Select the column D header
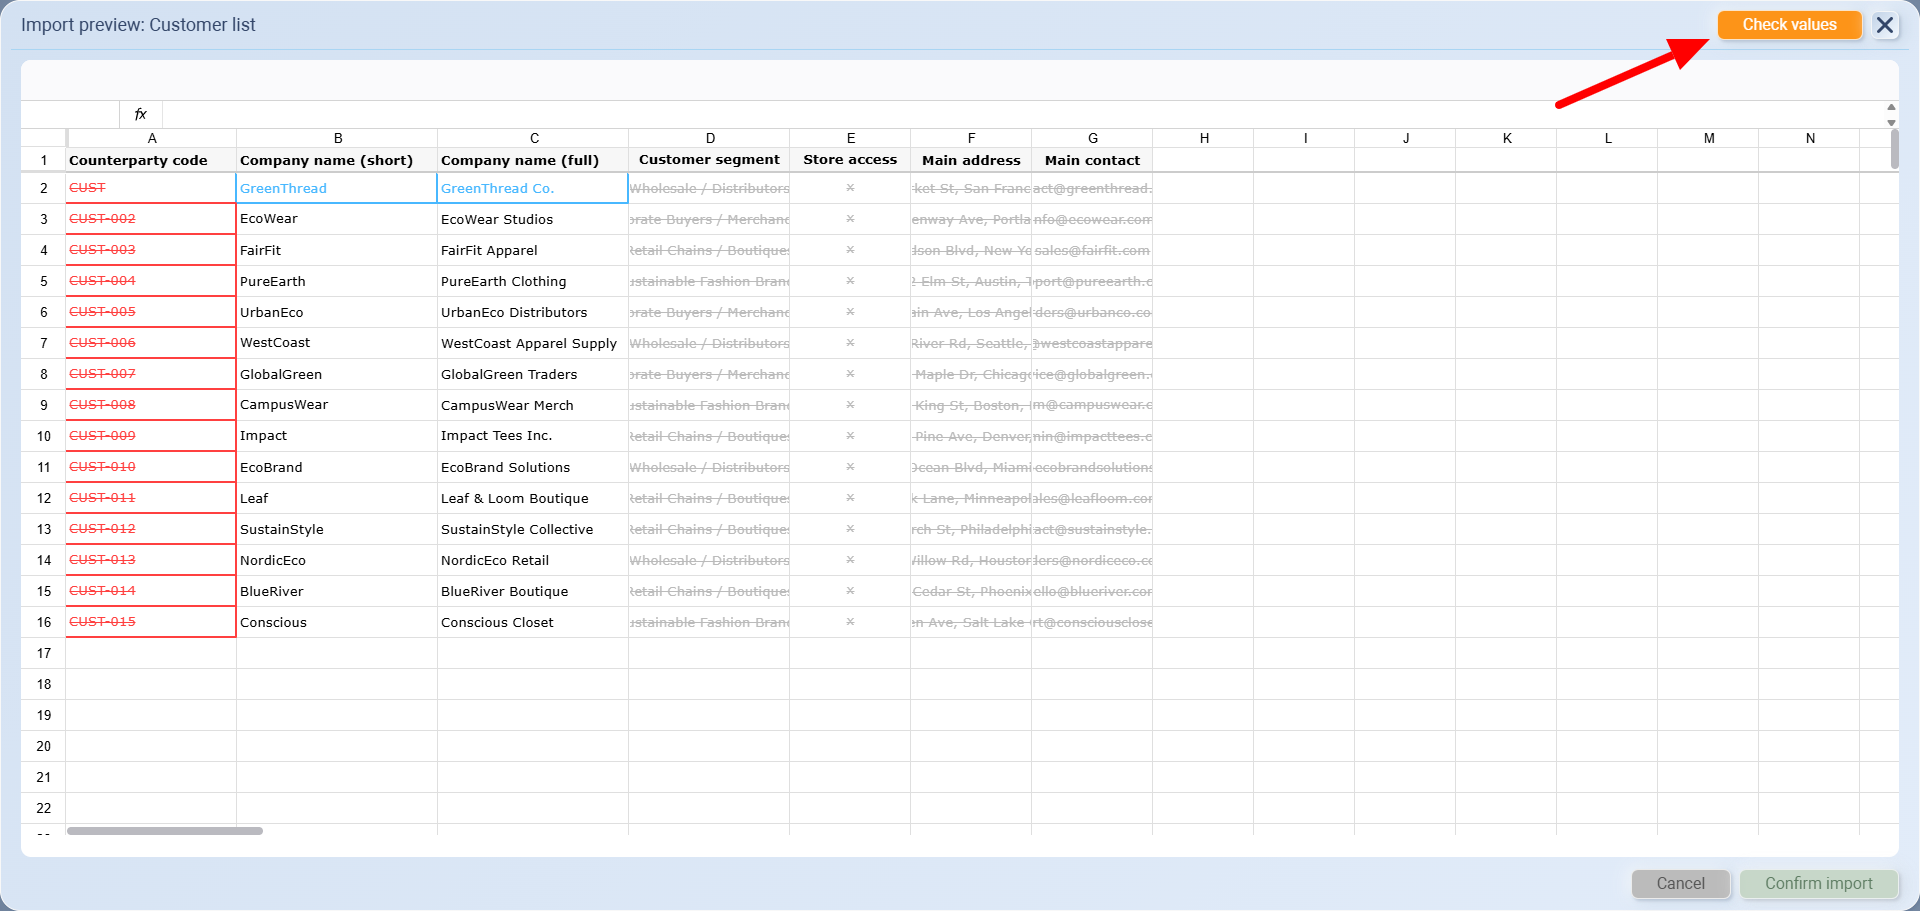 pyautogui.click(x=709, y=138)
